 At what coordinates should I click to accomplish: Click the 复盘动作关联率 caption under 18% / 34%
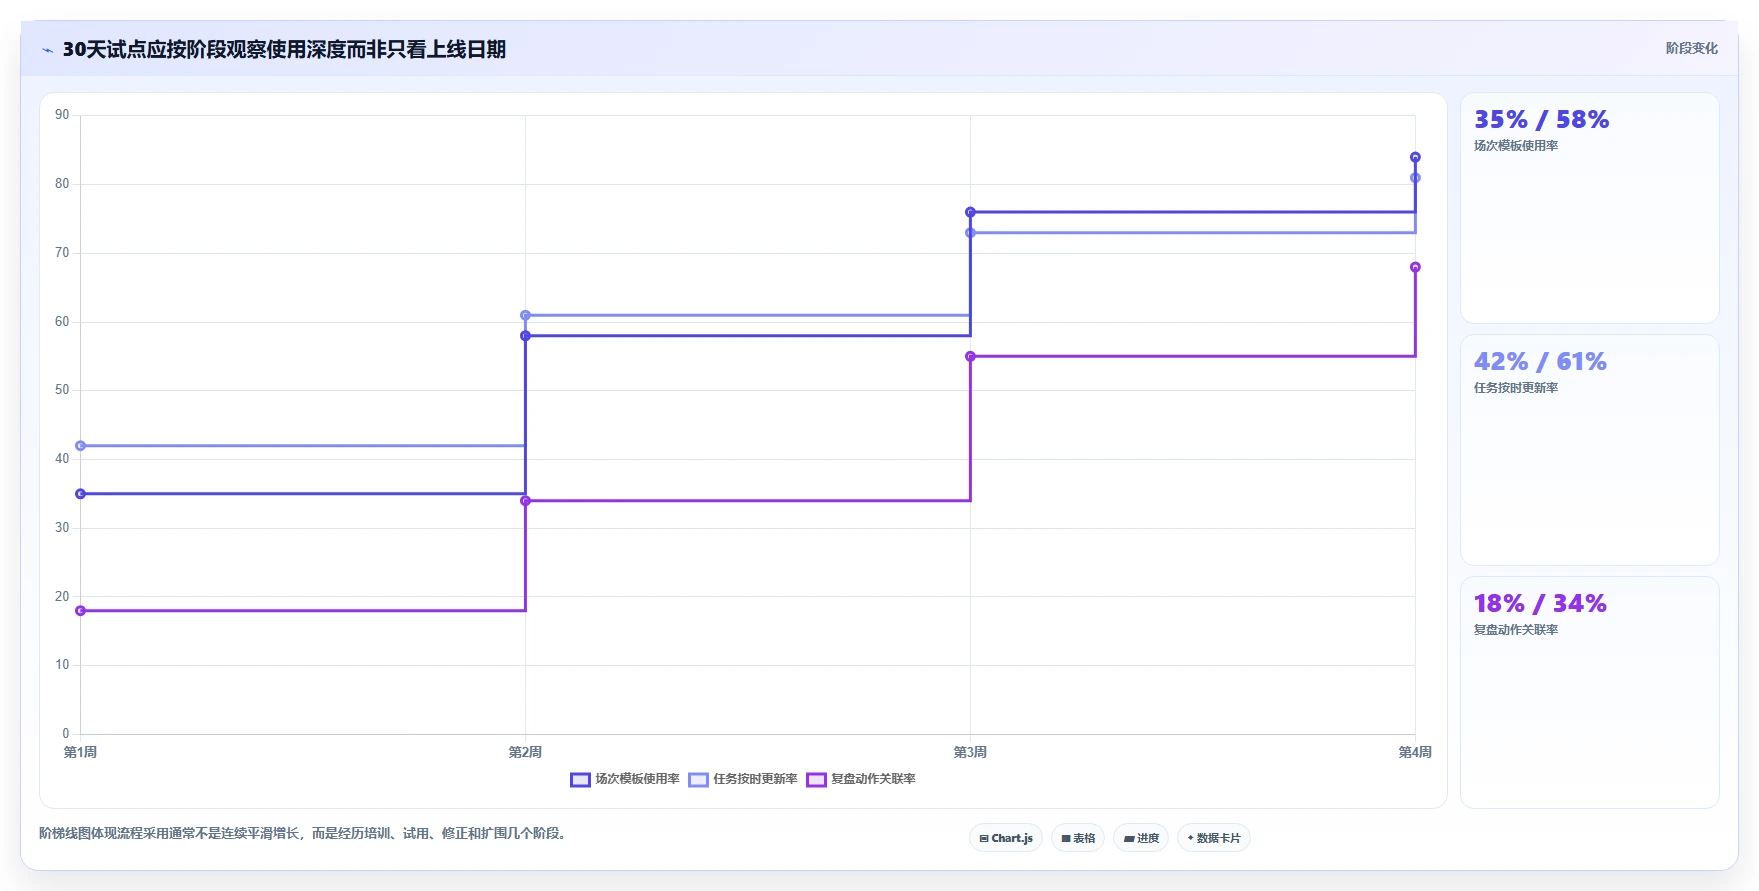(1516, 630)
